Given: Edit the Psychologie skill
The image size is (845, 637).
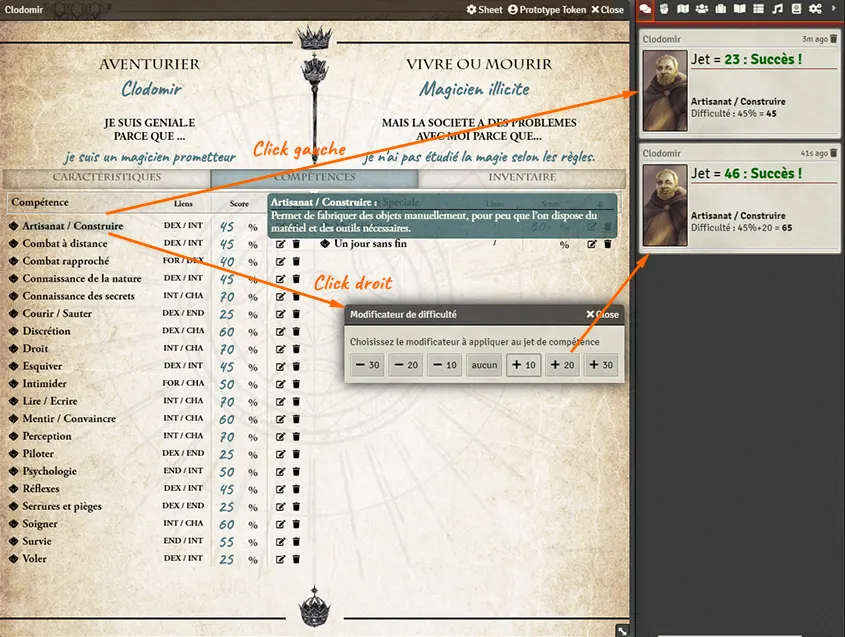Looking at the screenshot, I should tap(280, 472).
